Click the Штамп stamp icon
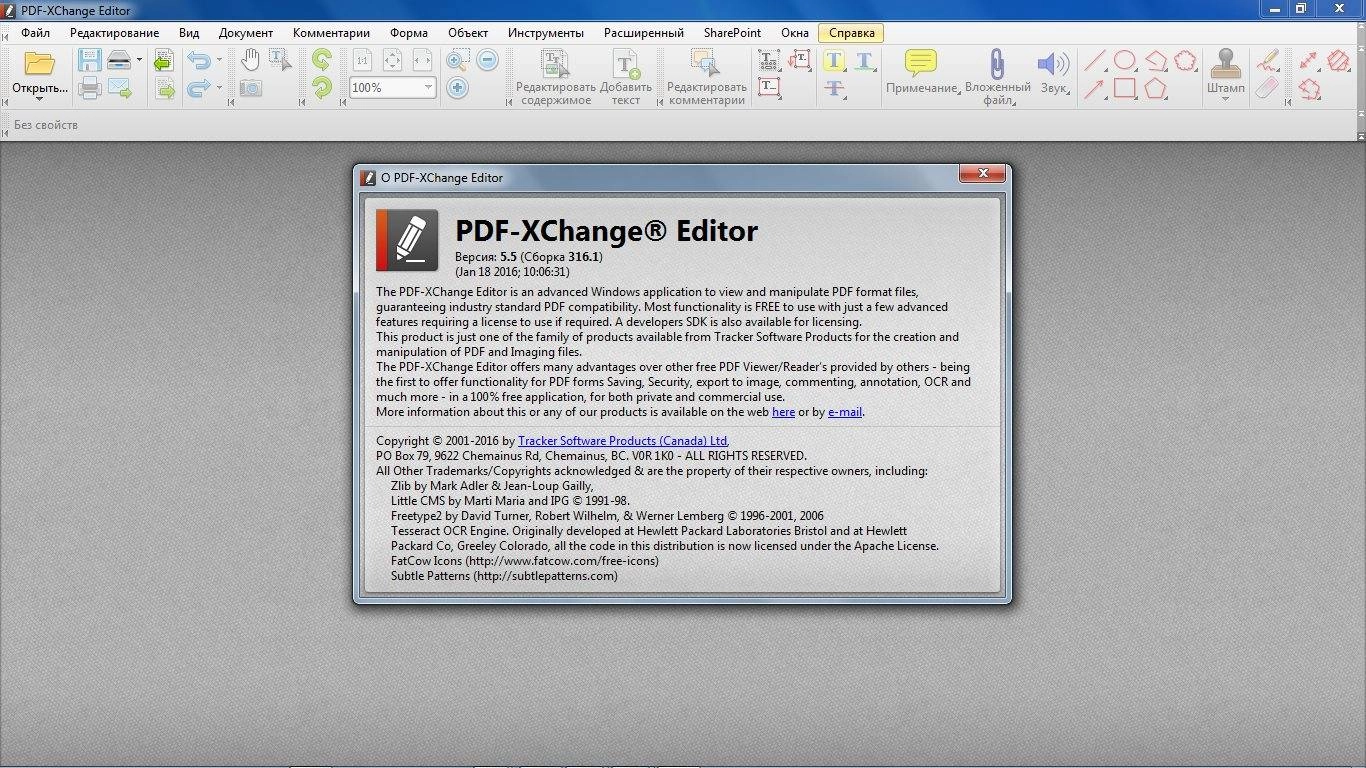This screenshot has height=768, width=1366. coord(1226,63)
